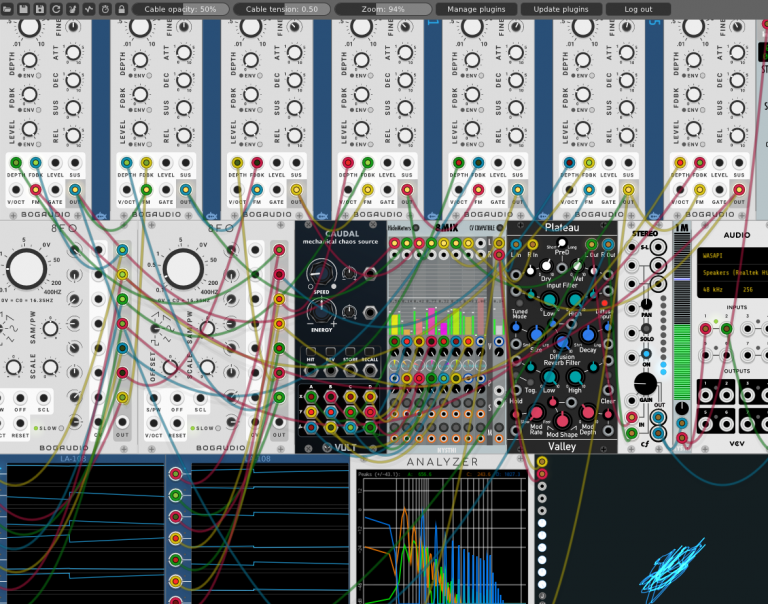768x604 pixels.
Task: Click the STORE button on Caudal
Action: click(x=350, y=352)
